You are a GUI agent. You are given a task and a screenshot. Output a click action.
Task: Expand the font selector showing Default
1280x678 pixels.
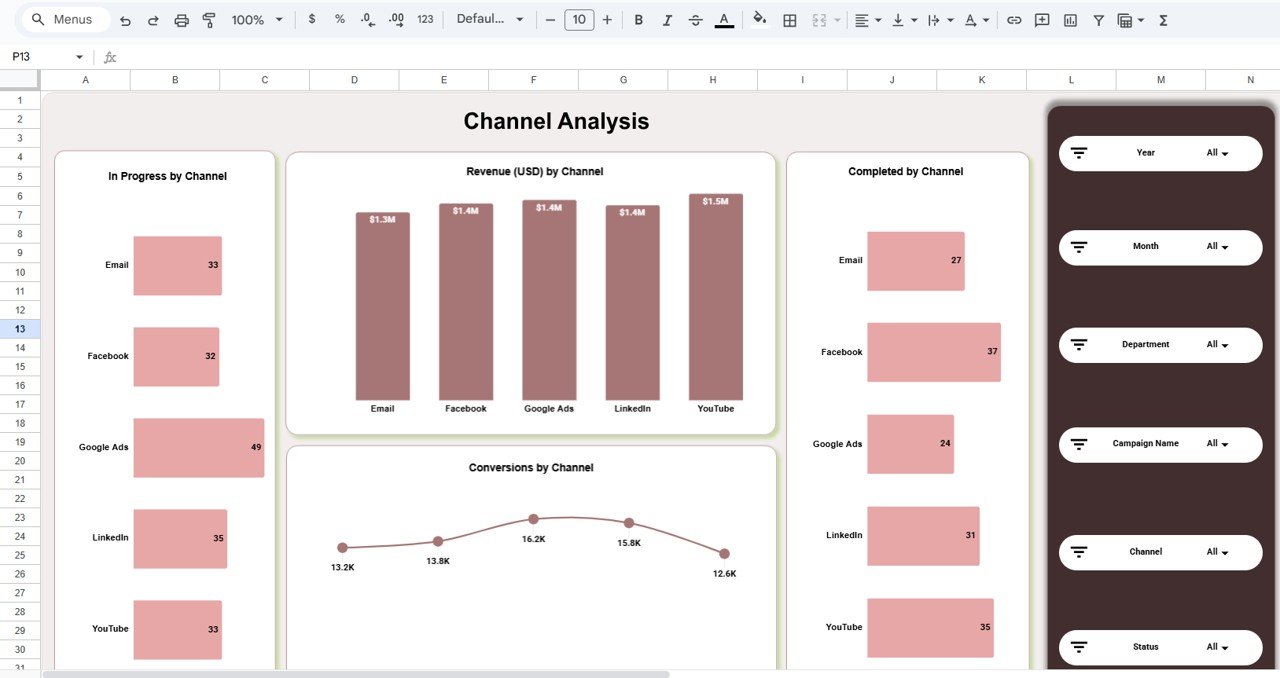tap(490, 19)
